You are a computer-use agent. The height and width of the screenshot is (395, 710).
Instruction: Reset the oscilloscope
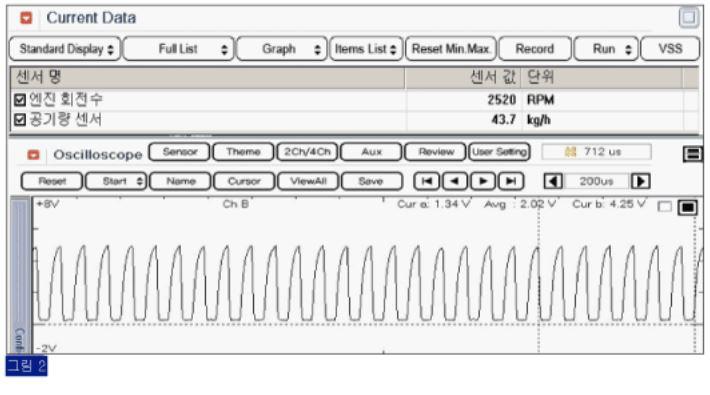click(x=52, y=181)
